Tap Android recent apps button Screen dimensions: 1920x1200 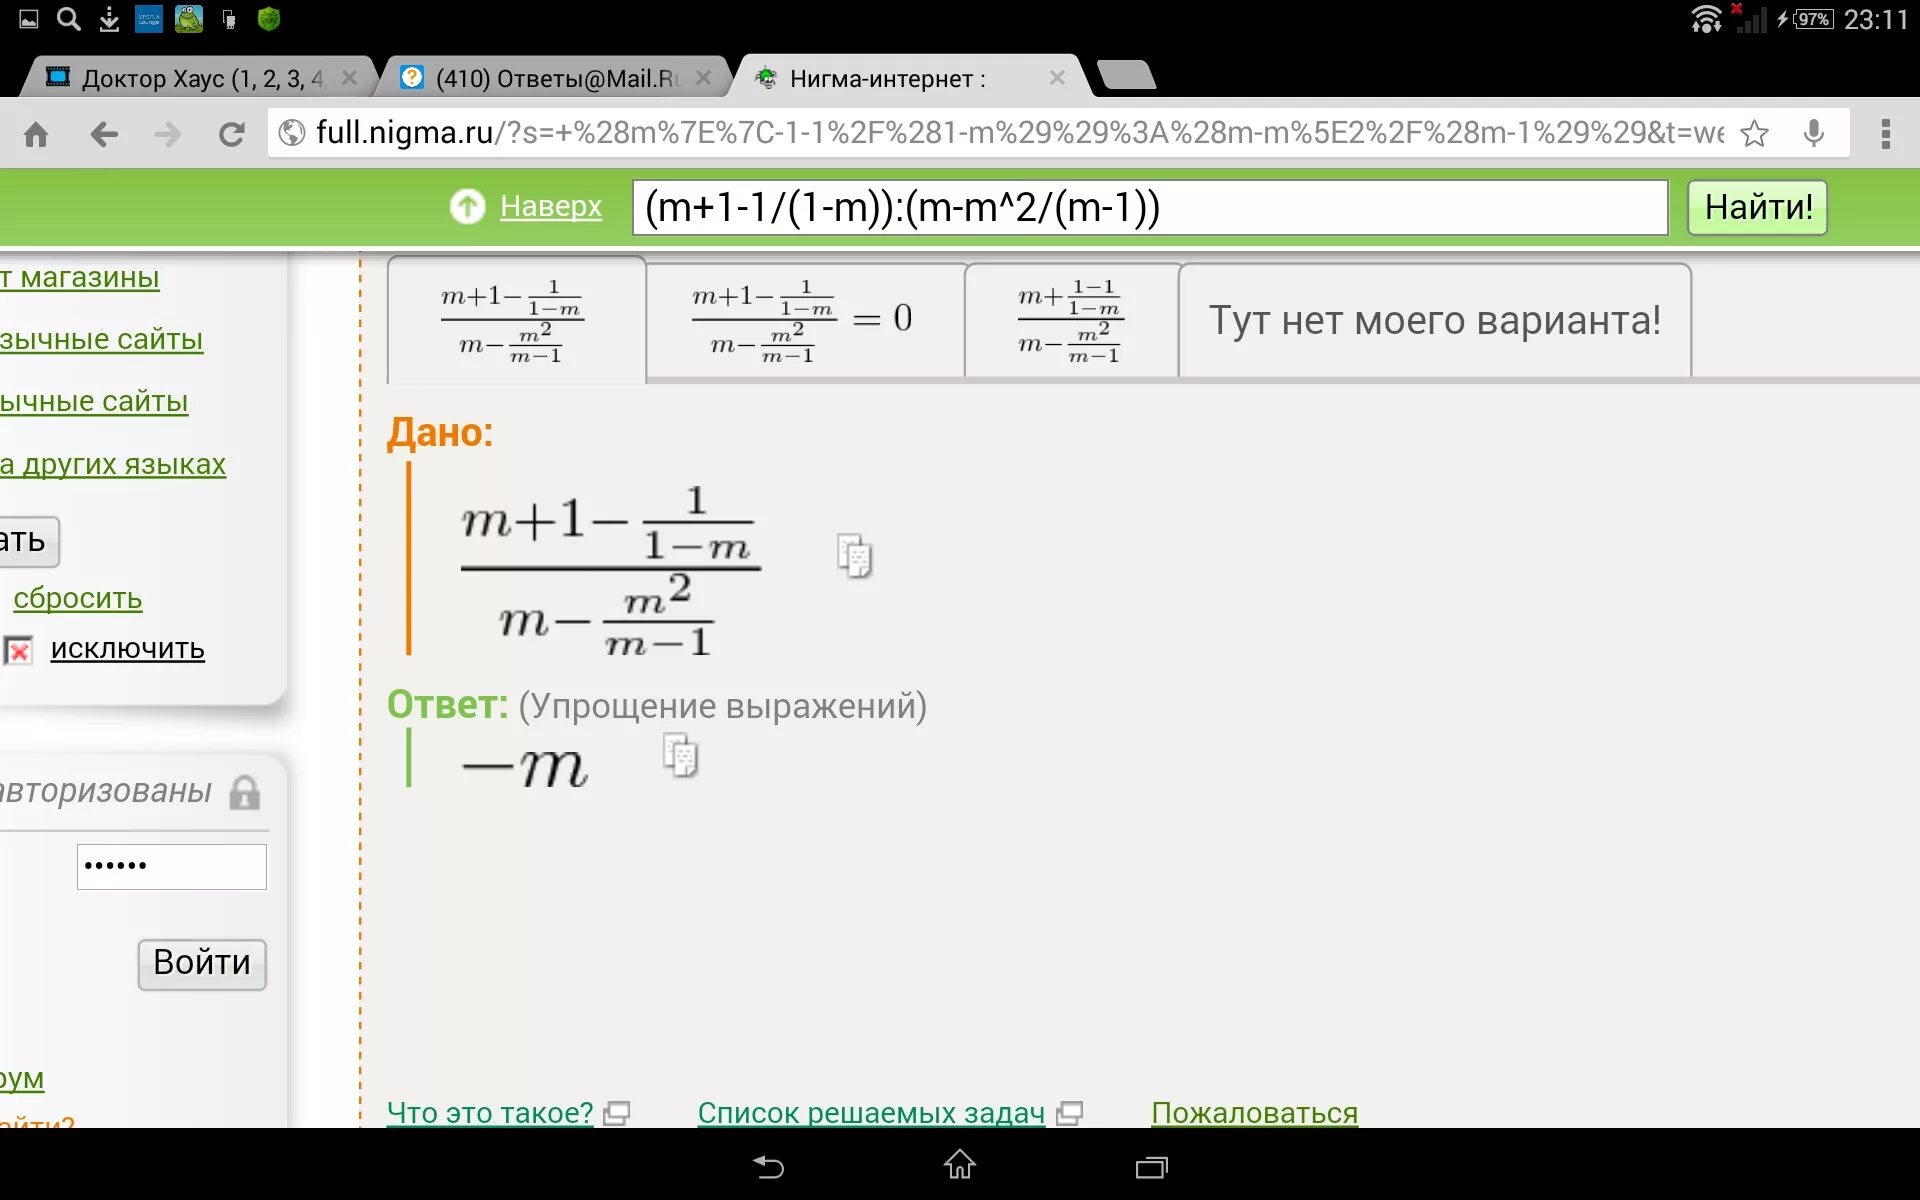pyautogui.click(x=1152, y=1167)
